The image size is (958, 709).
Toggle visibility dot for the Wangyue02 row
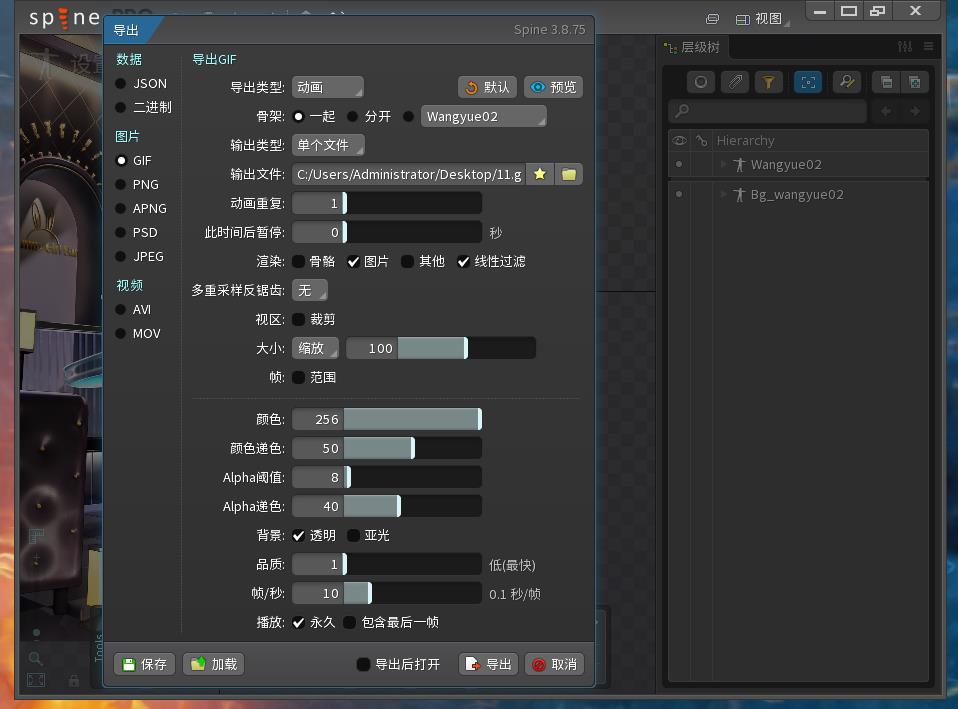[x=679, y=164]
